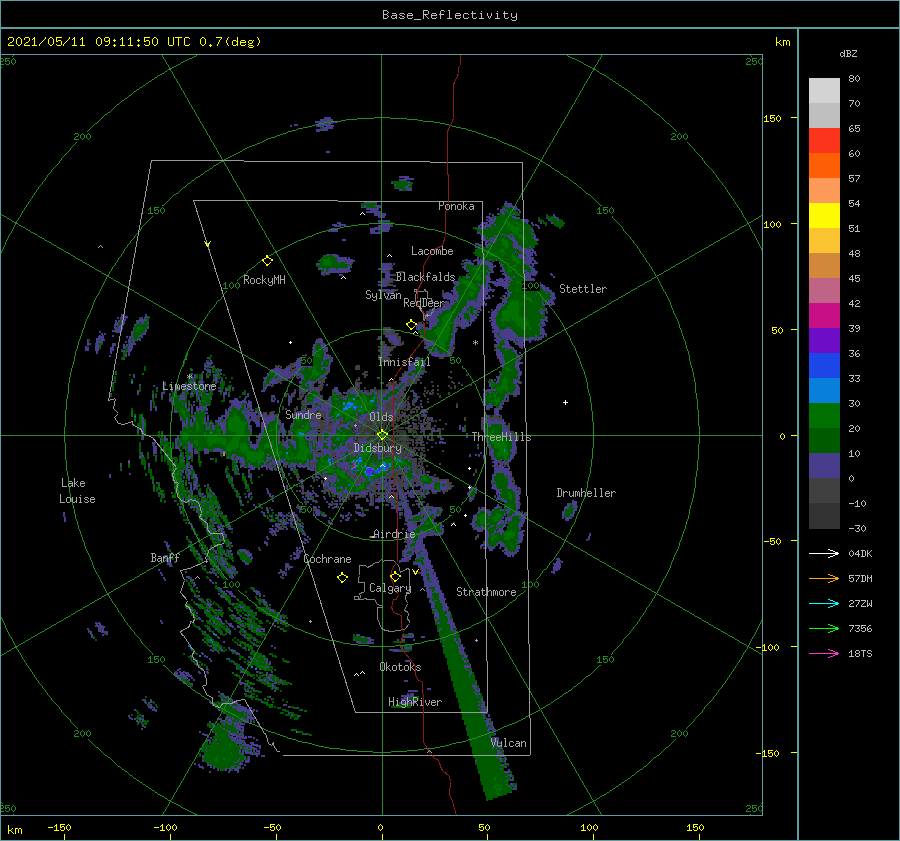The image size is (900, 841).
Task: Click the Drumheller city label
Action: [586, 493]
